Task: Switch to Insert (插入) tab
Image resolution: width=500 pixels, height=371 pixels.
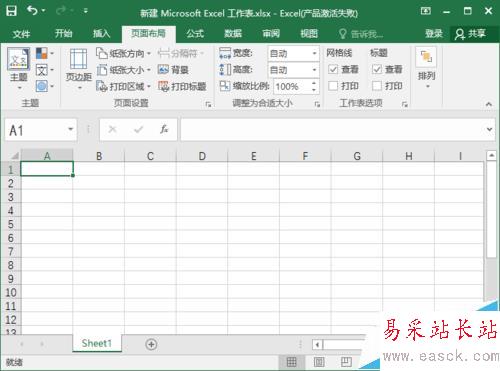Action: [x=101, y=34]
